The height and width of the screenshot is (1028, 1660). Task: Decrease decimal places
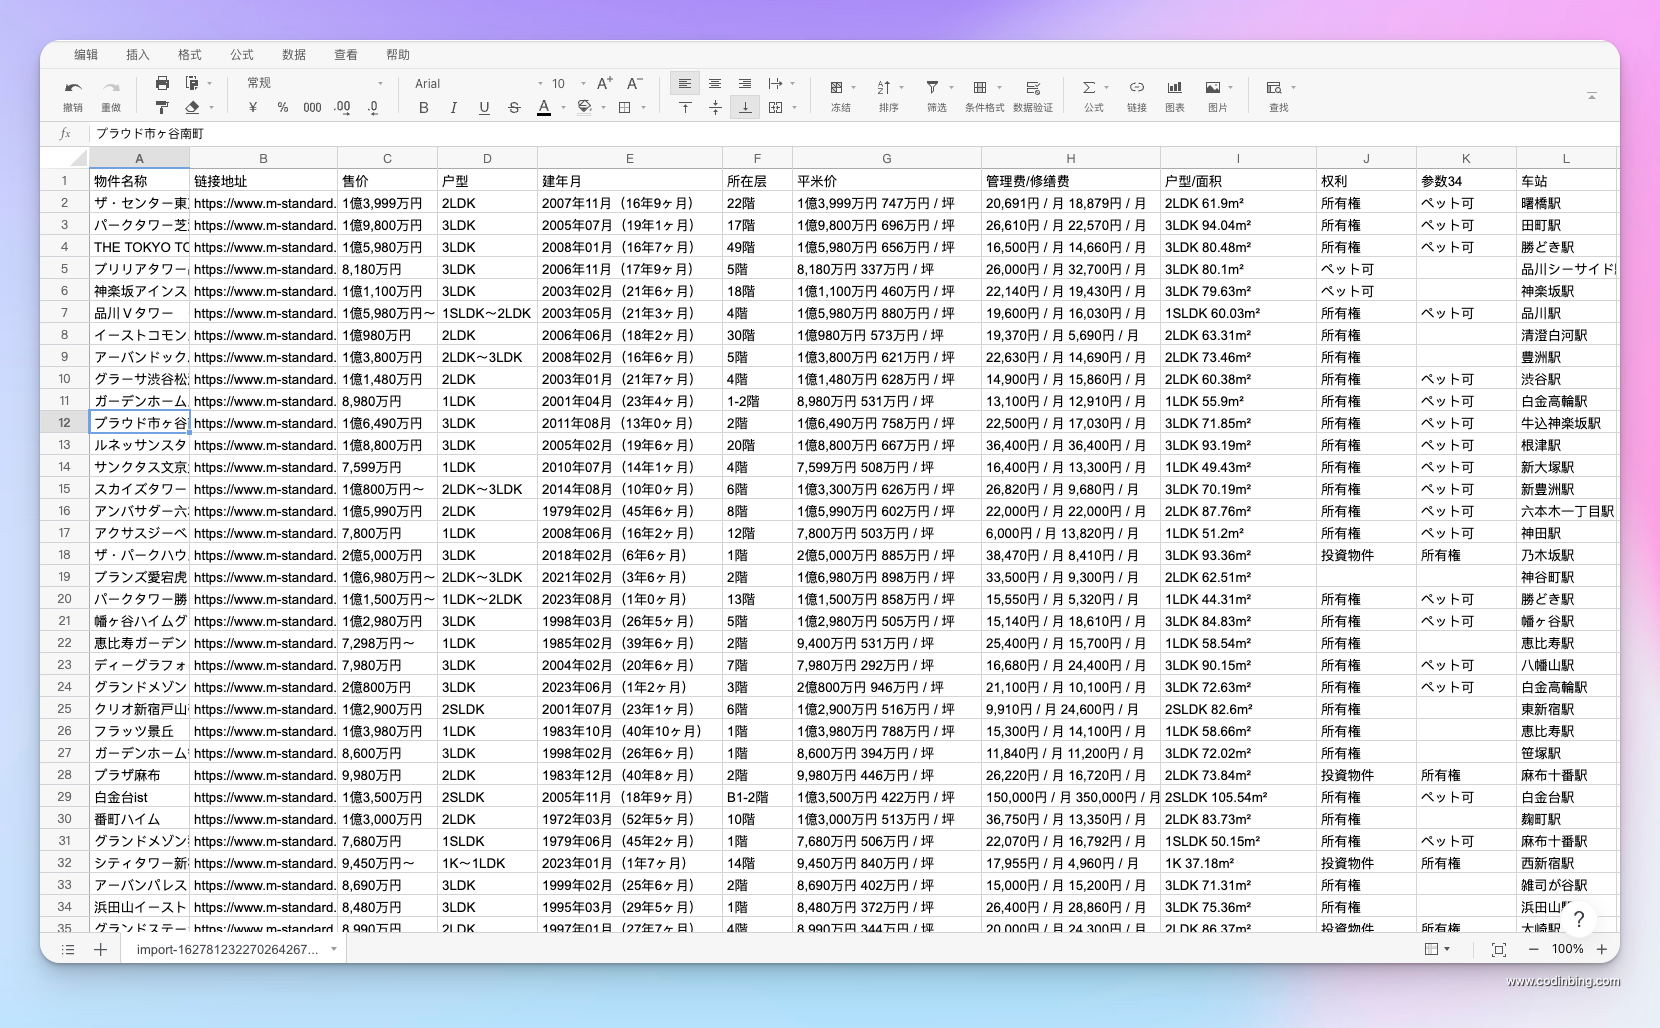373,107
